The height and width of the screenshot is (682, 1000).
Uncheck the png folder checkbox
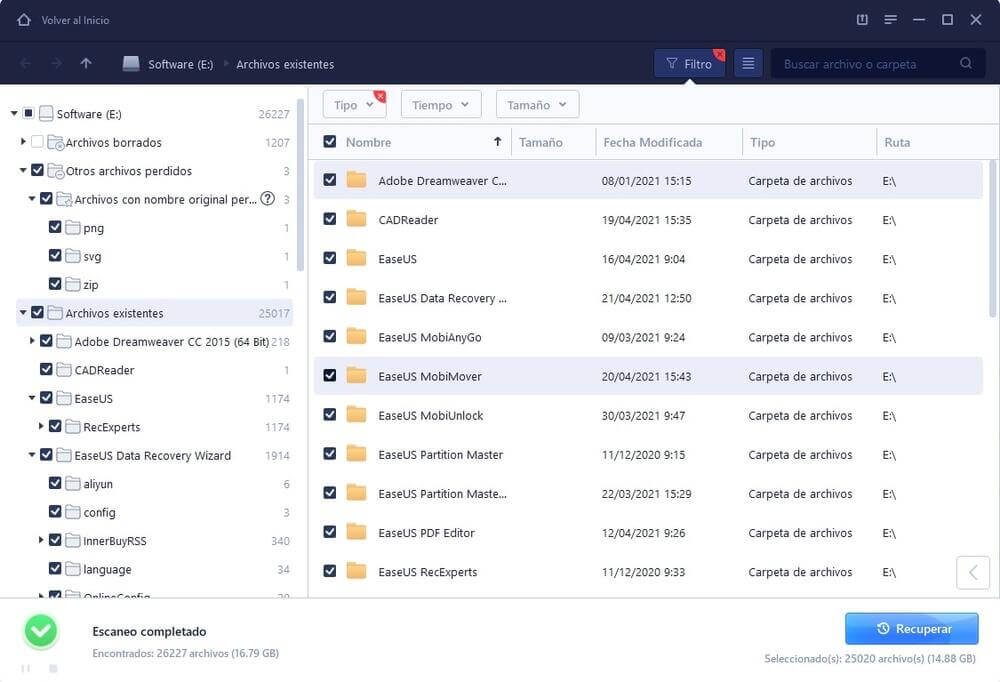click(55, 226)
